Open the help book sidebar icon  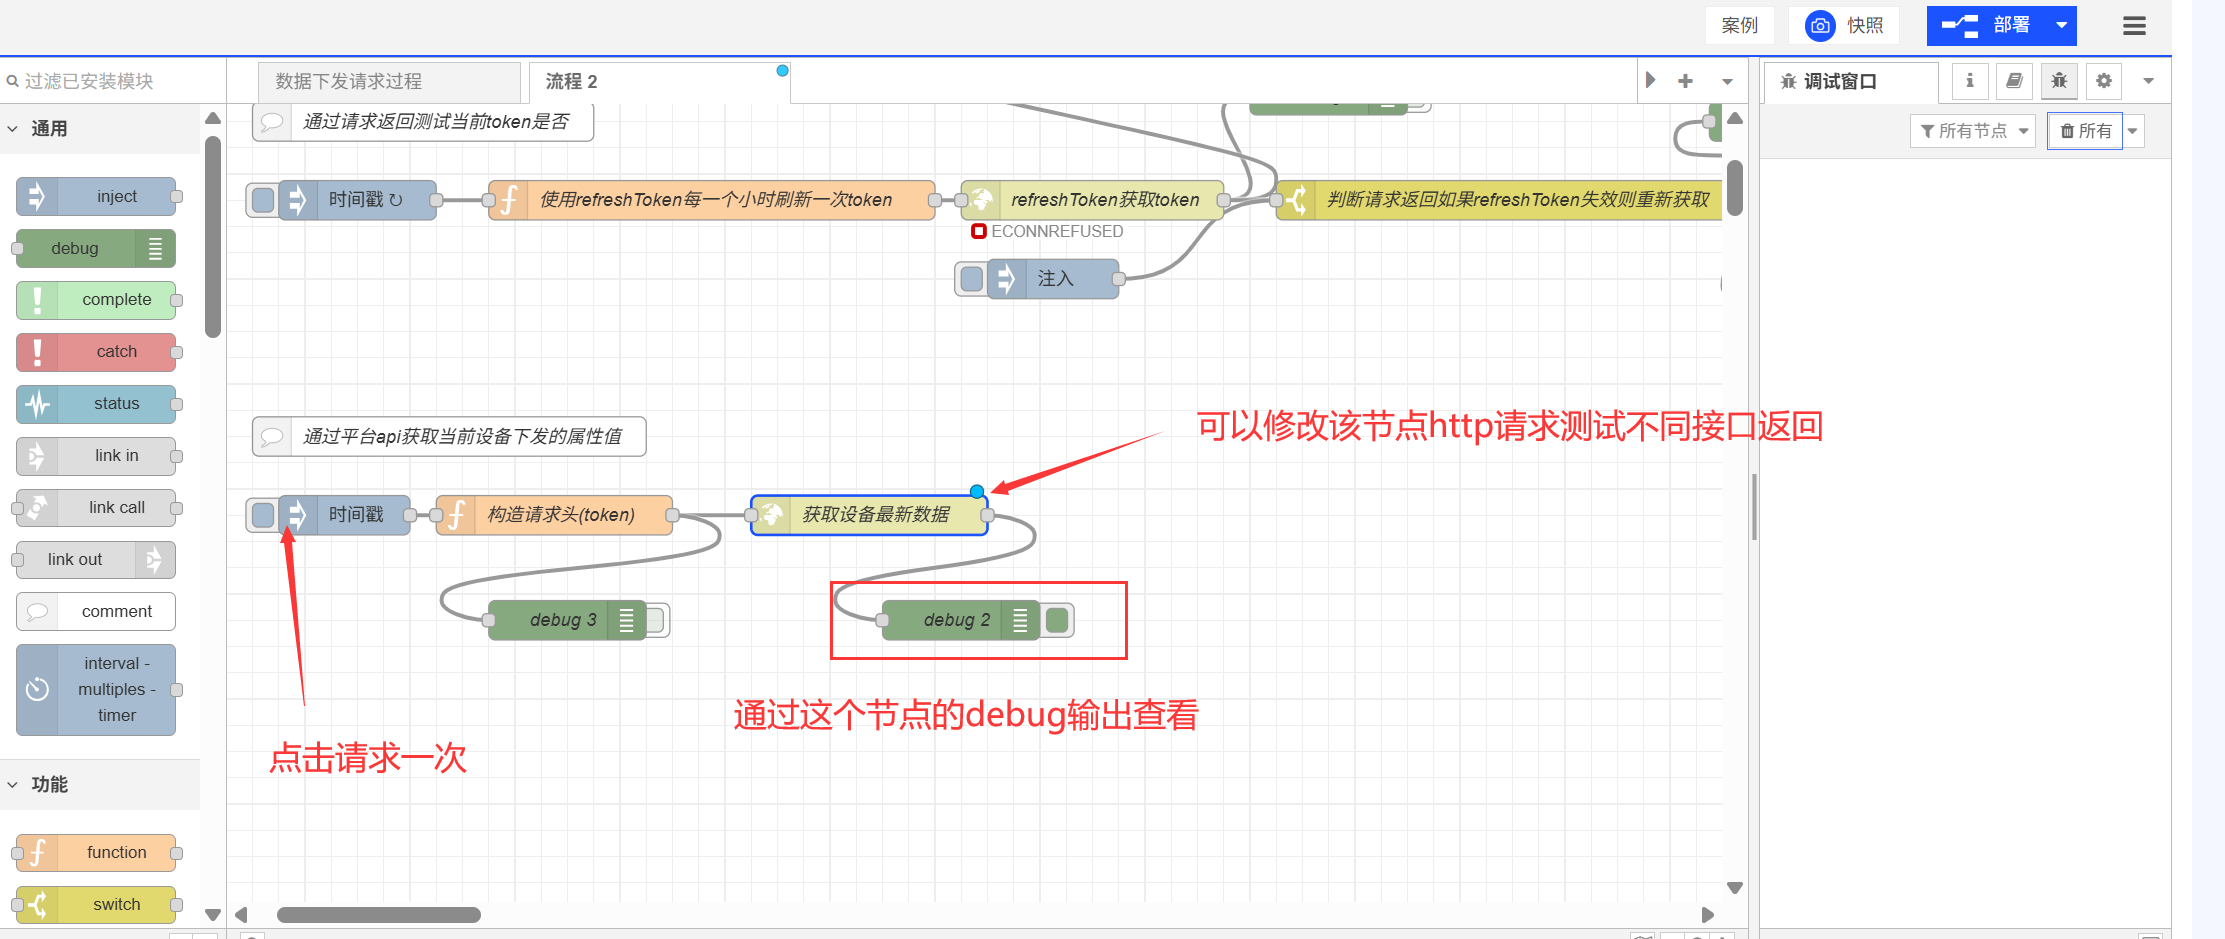pyautogui.click(x=2014, y=81)
